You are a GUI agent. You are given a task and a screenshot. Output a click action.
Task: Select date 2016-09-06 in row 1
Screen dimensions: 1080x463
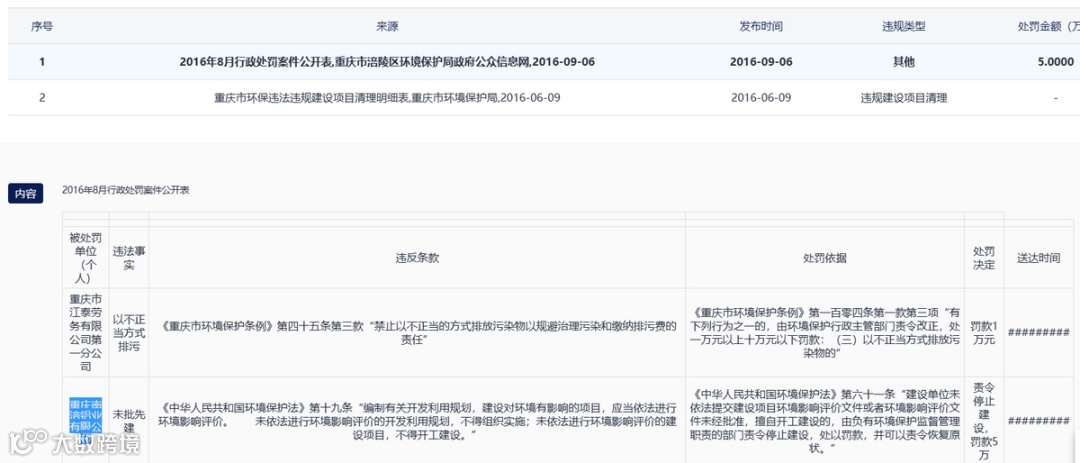pyautogui.click(x=761, y=62)
